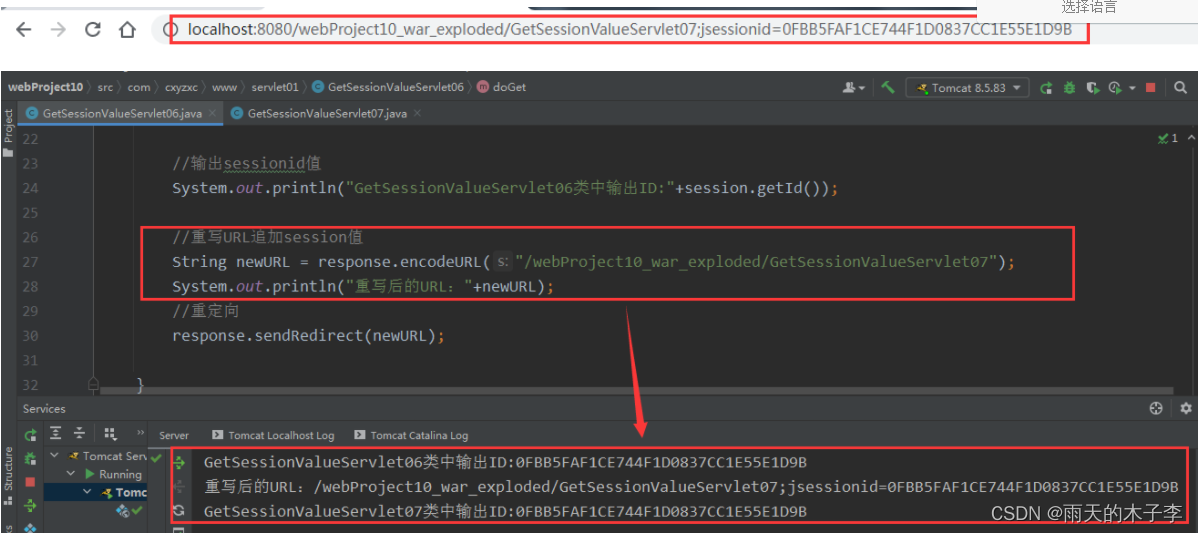
Task: Click the site info icon in address bar
Action: click(170, 31)
